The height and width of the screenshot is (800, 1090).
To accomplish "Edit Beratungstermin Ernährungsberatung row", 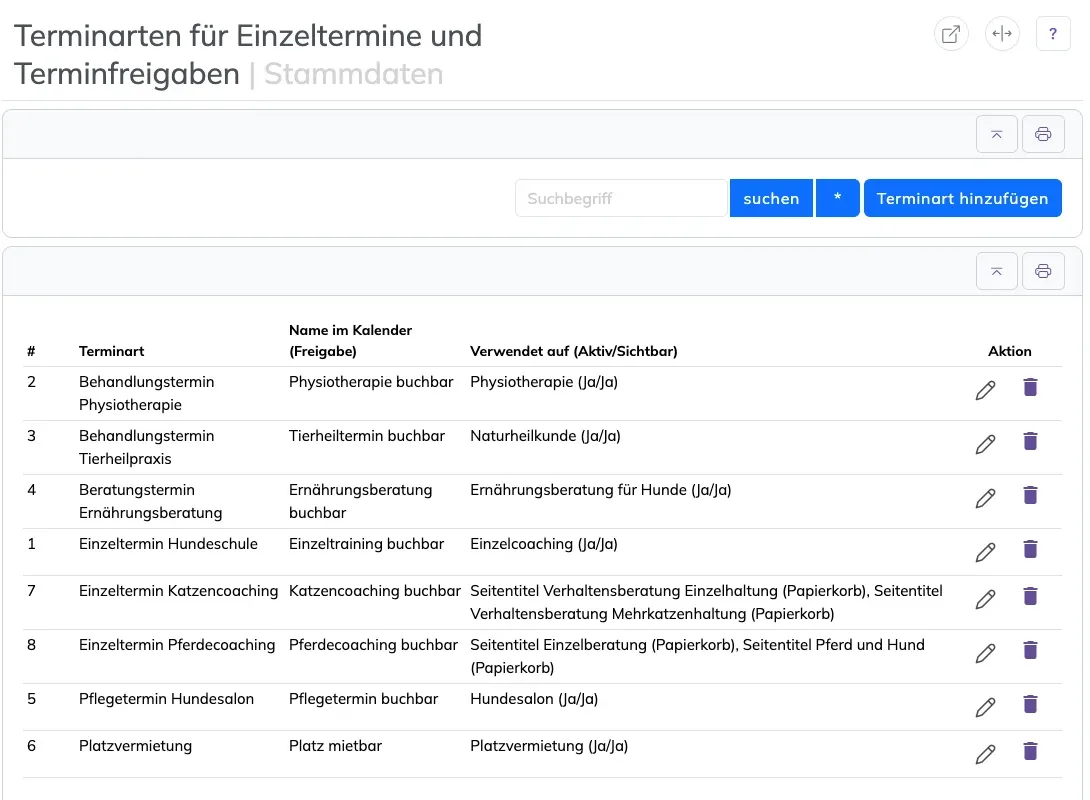I will coord(985,499).
